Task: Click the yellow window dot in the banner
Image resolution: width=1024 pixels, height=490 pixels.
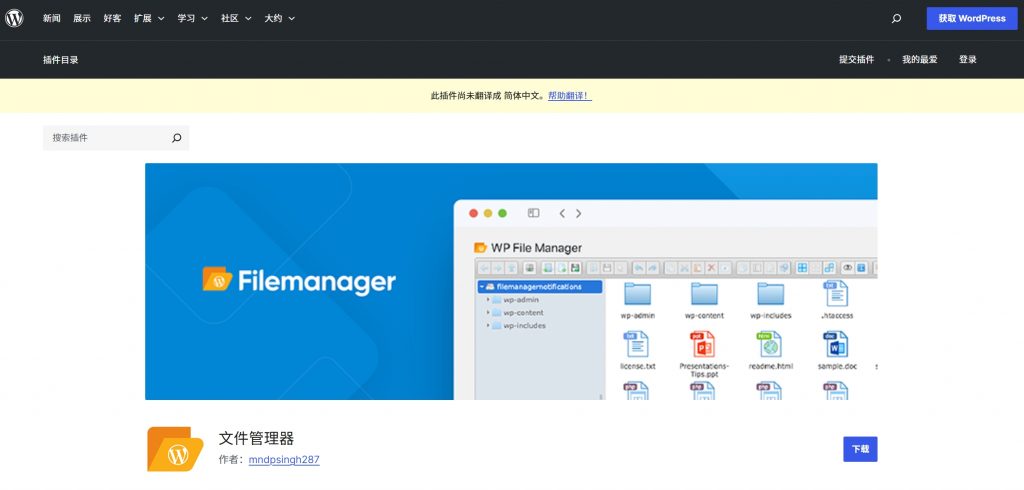Action: click(x=488, y=213)
